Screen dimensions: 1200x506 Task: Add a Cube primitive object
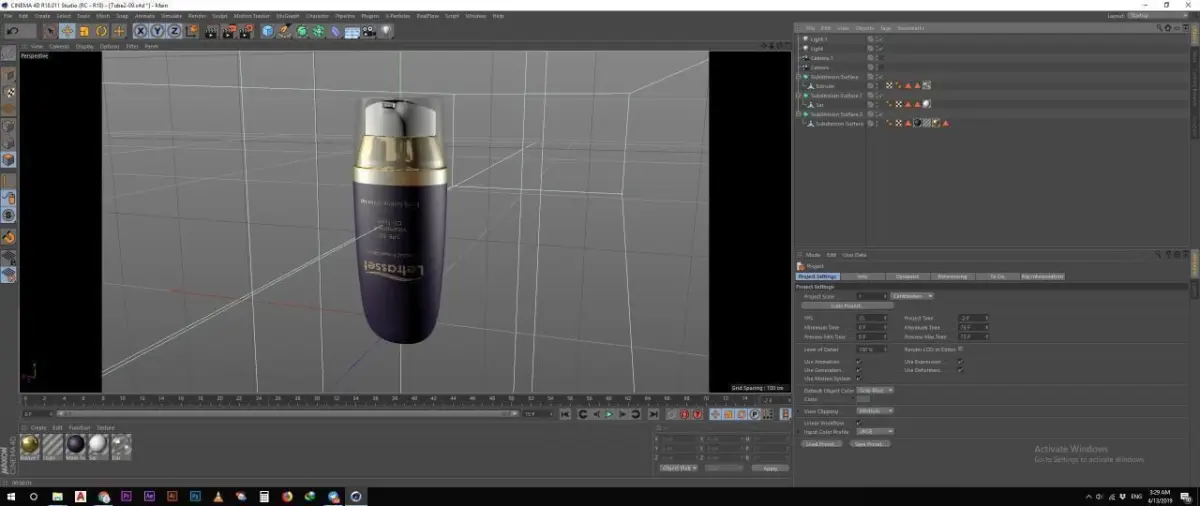pos(267,31)
